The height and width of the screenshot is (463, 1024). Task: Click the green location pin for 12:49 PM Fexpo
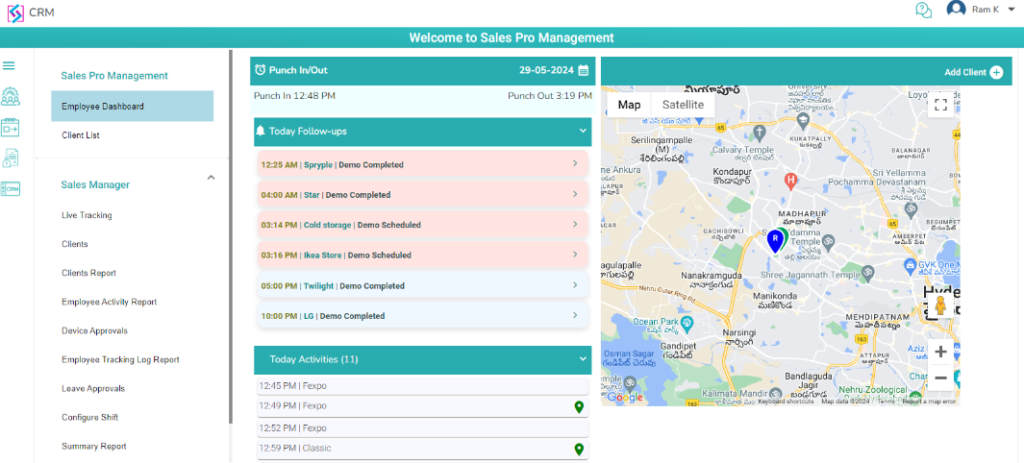pyautogui.click(x=578, y=406)
